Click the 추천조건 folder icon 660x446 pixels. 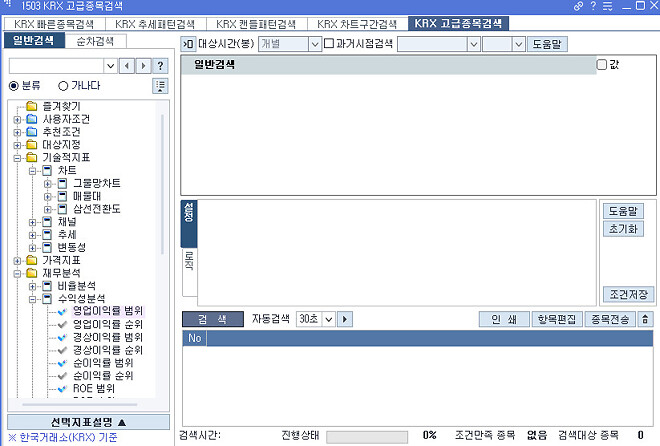pos(32,132)
